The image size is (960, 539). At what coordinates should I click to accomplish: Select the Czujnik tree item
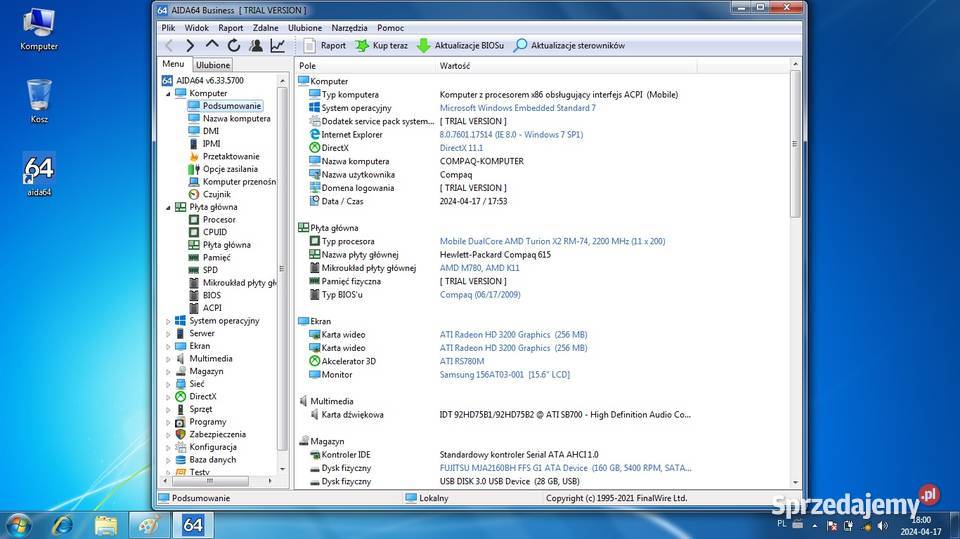click(217, 194)
